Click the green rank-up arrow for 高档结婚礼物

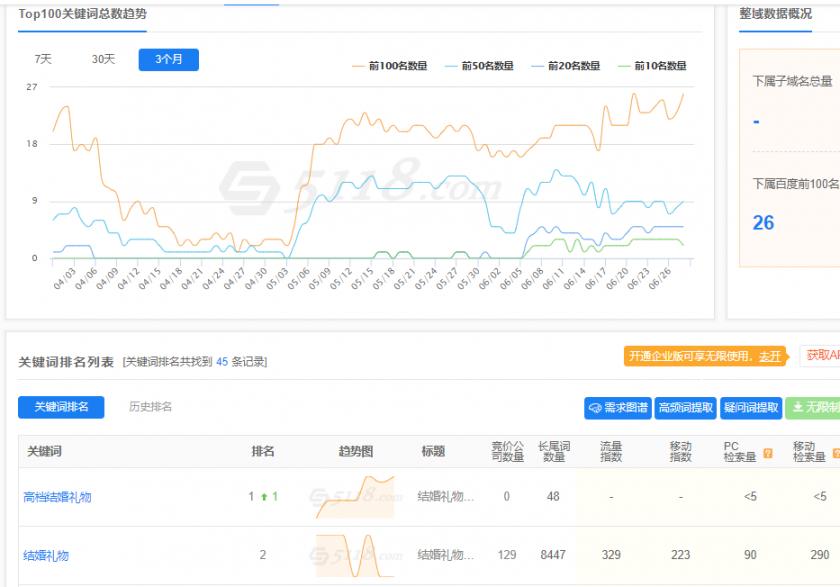coord(264,496)
